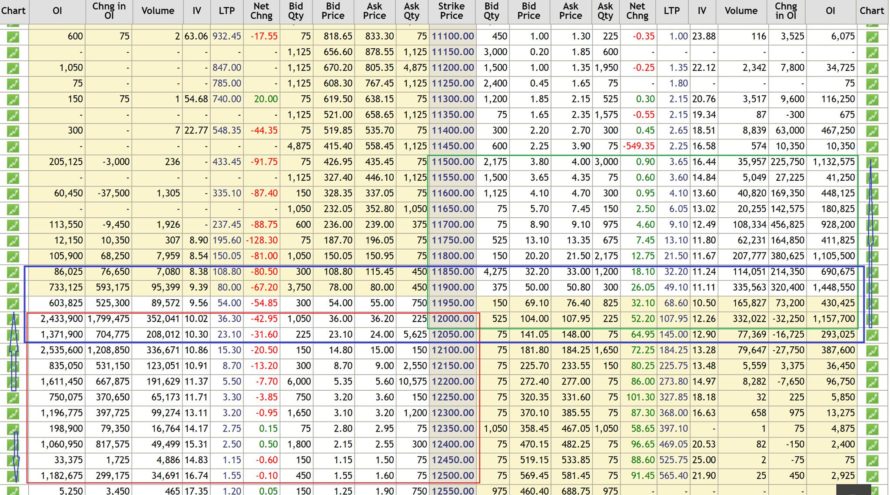Open the calls chart icon for strike 11700.00
The height and width of the screenshot is (495, 890).
[12, 225]
